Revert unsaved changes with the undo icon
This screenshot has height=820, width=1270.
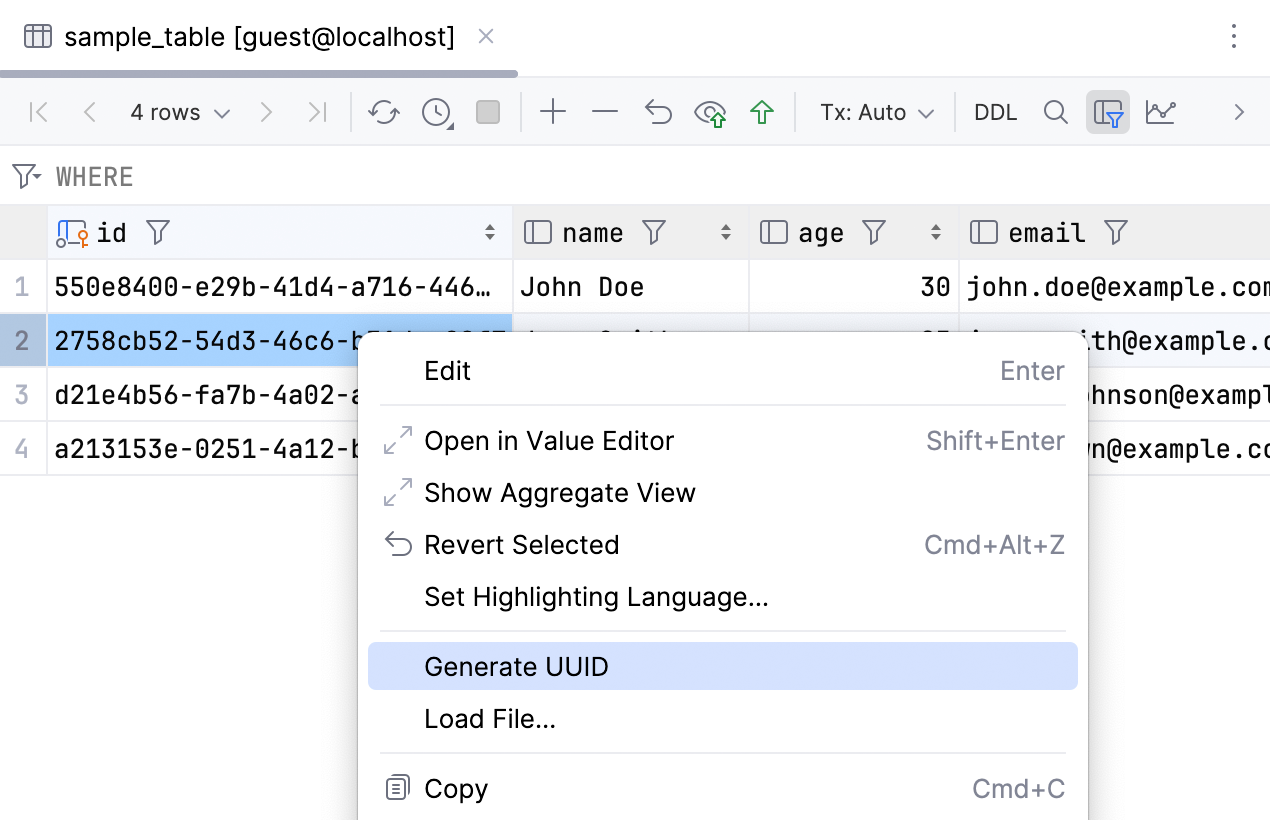coord(657,112)
